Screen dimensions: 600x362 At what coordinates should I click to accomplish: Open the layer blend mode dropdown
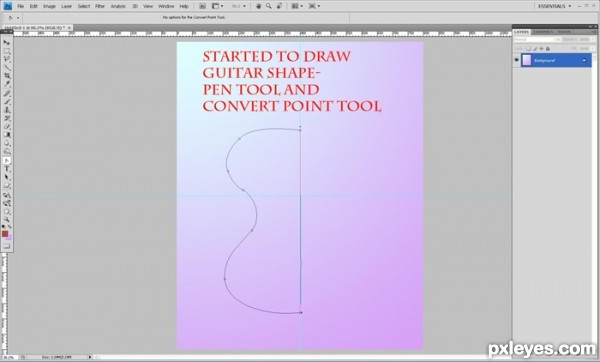[537, 39]
